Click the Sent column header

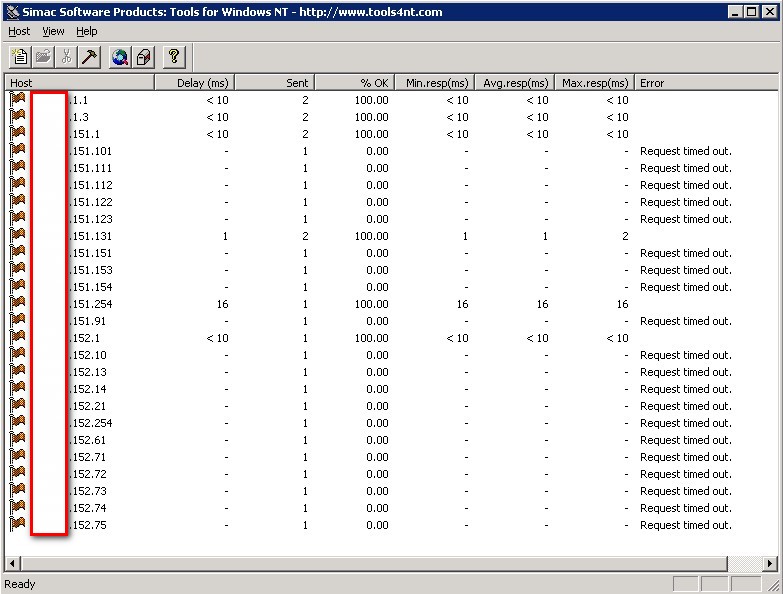pyautogui.click(x=274, y=83)
